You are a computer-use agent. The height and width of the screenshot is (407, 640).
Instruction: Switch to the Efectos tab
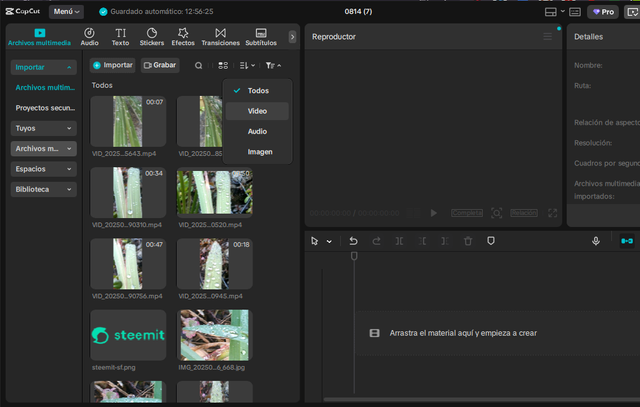coord(183,37)
